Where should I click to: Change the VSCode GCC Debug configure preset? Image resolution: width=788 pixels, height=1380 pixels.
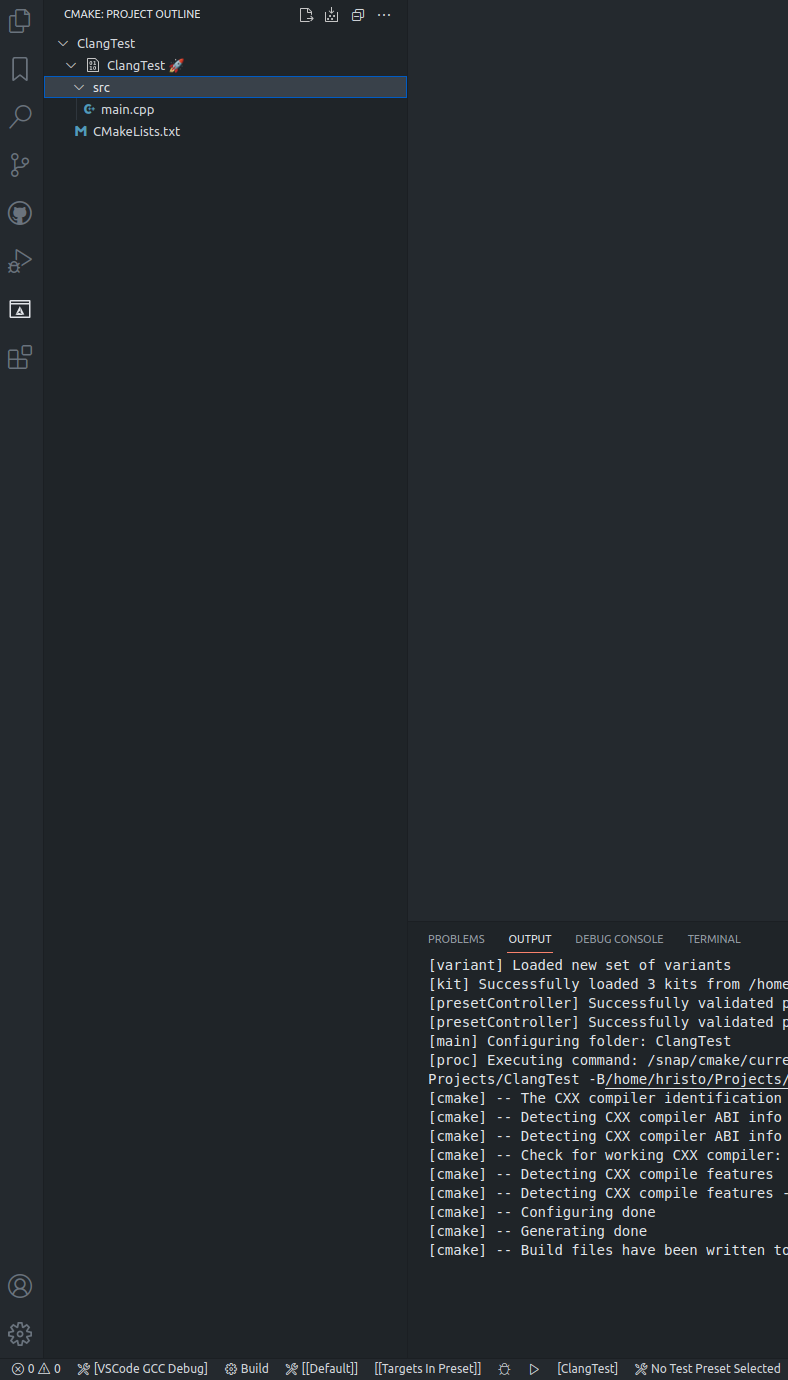click(142, 1369)
